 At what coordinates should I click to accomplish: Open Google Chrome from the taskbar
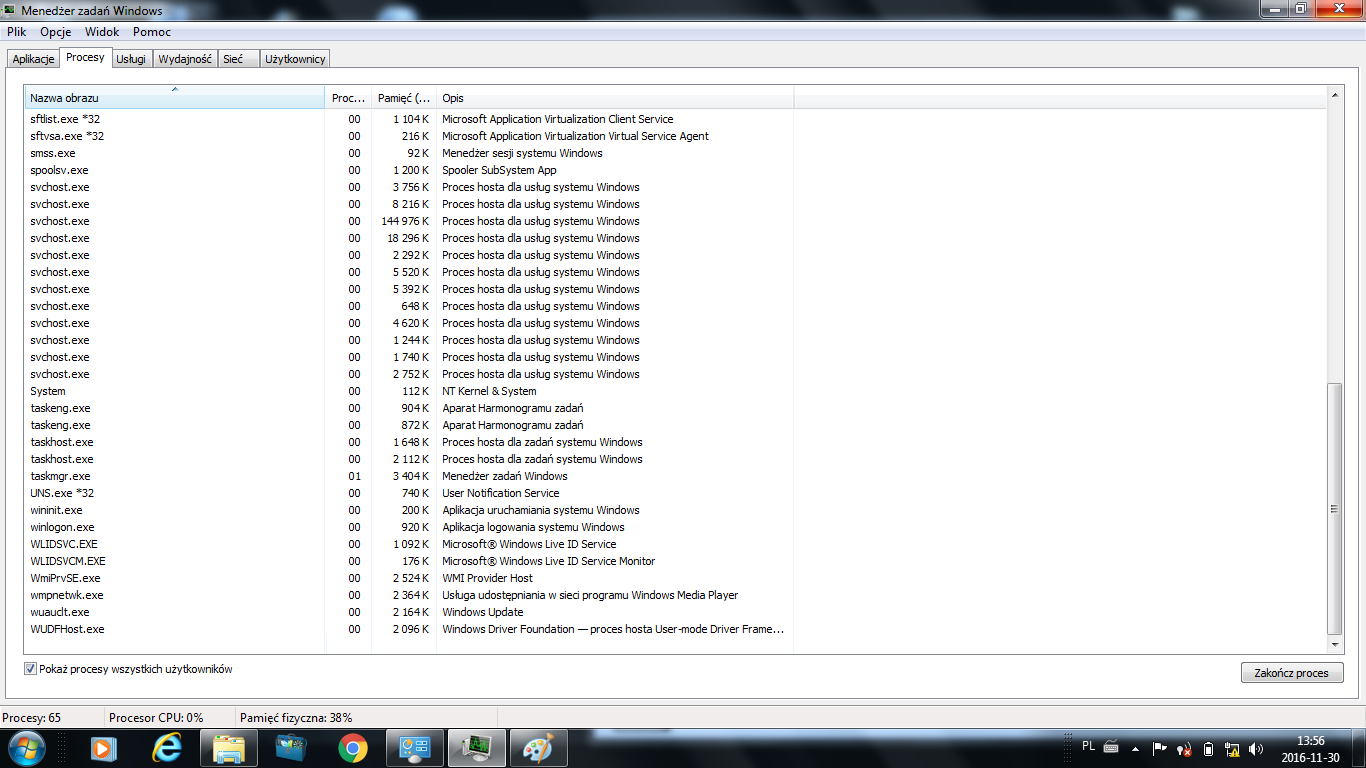pos(352,748)
